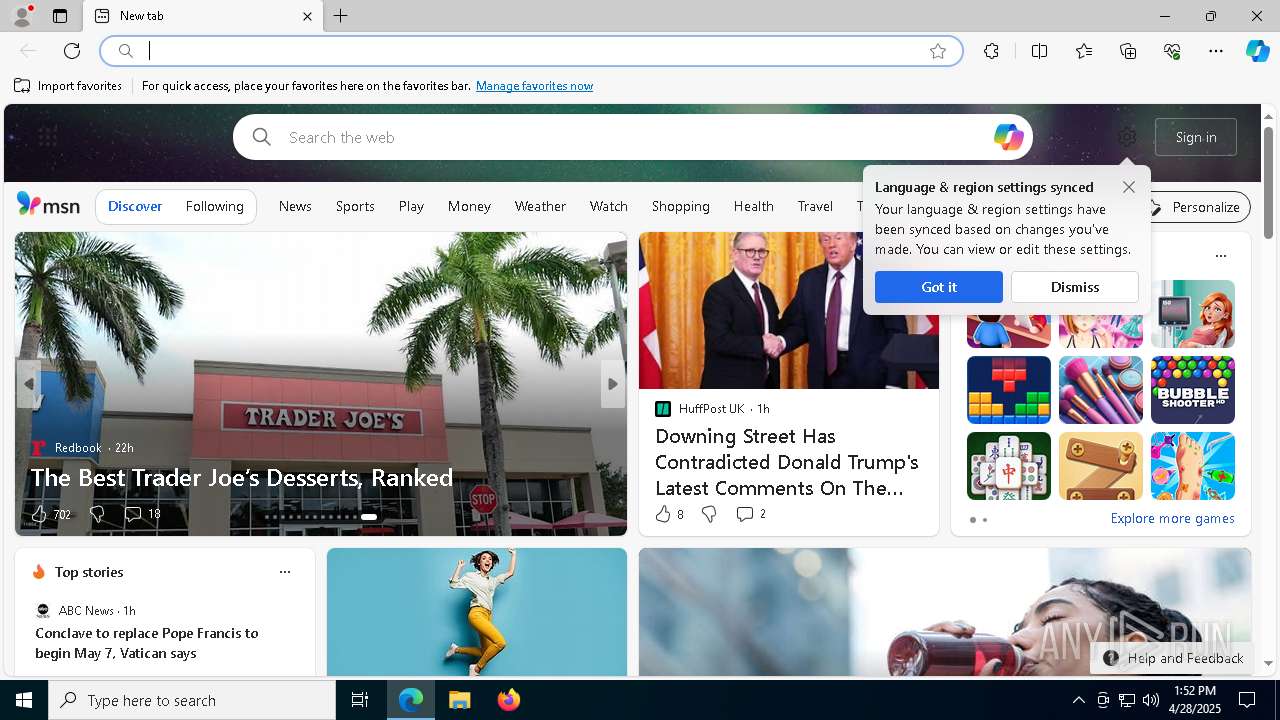Launch the Mahjong game tile
The height and width of the screenshot is (720, 1280).
[x=1009, y=466]
